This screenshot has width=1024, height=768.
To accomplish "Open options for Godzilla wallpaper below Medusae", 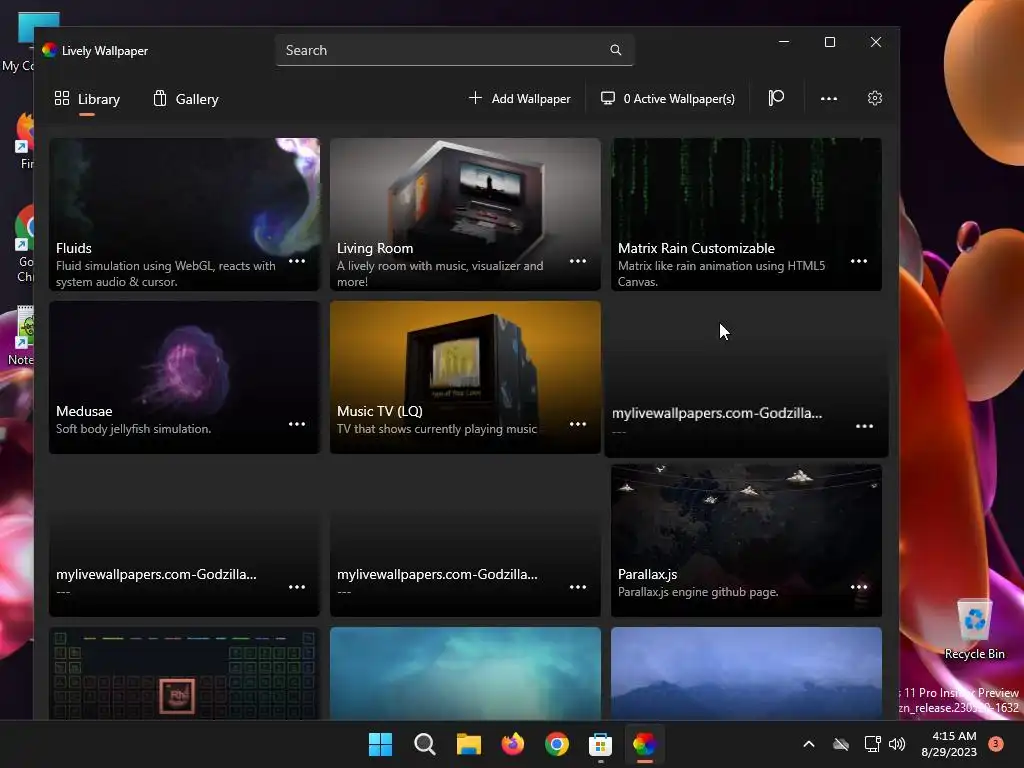I will point(297,587).
